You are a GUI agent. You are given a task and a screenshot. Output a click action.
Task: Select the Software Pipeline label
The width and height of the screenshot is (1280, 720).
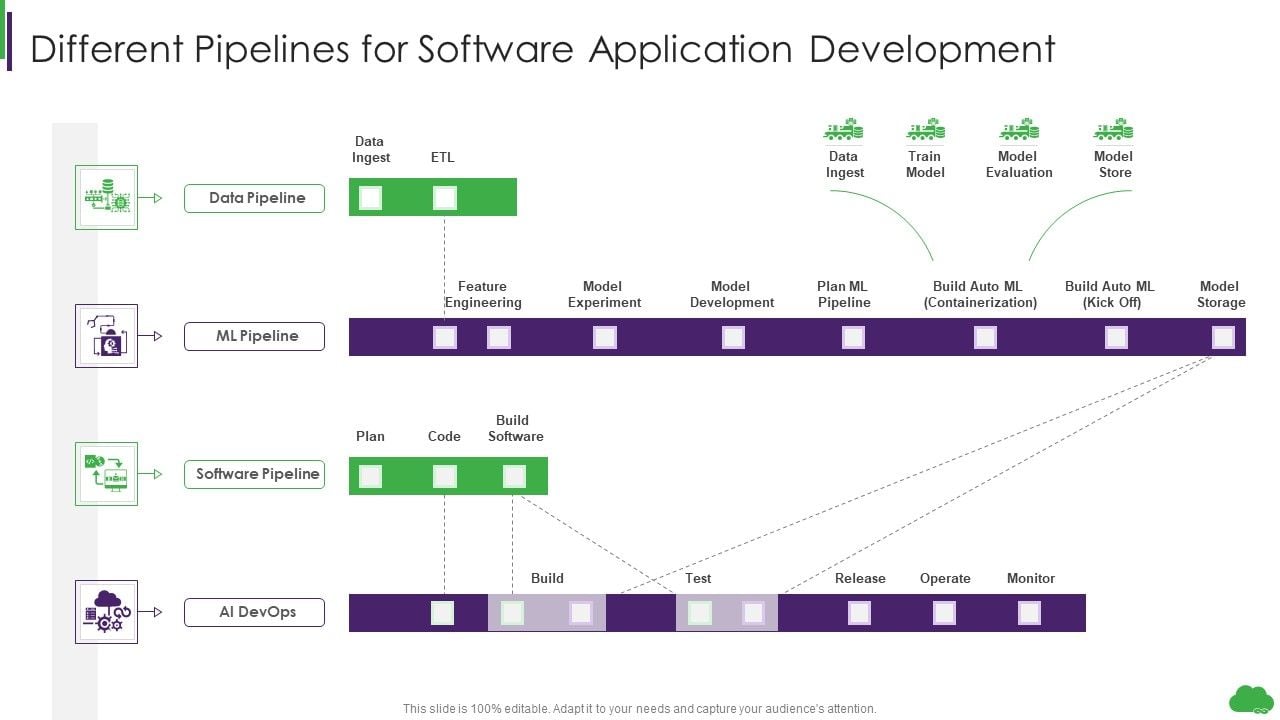254,474
